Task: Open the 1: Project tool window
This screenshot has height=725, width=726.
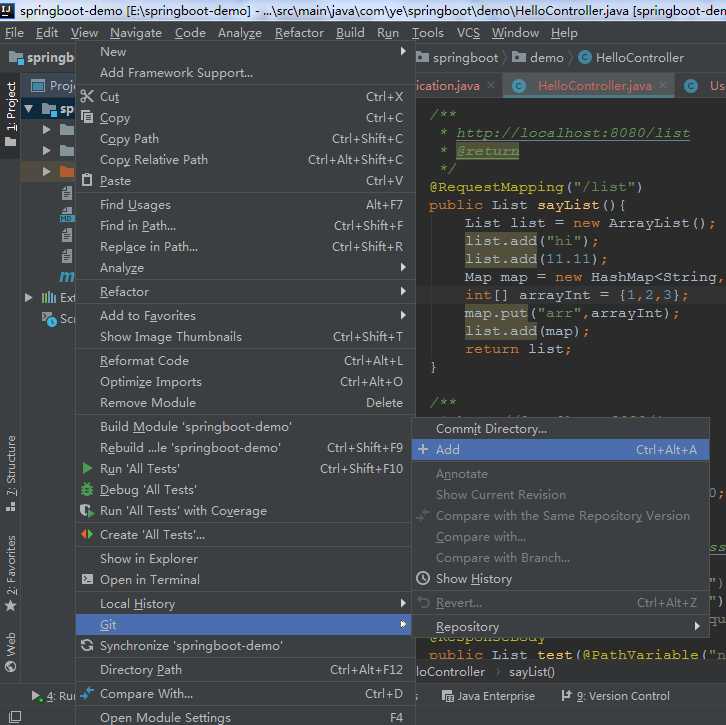Action: pyautogui.click(x=10, y=114)
